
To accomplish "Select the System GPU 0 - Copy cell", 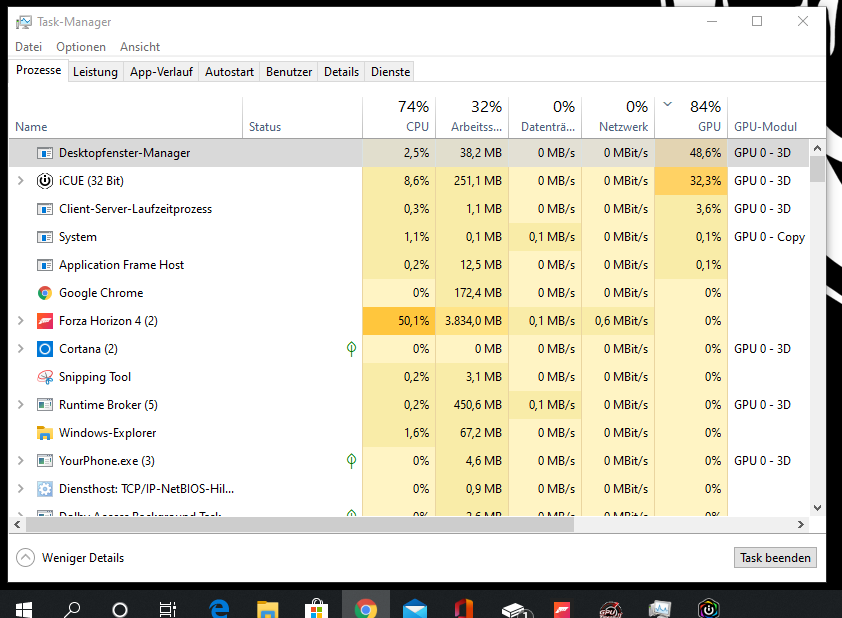I will [768, 237].
